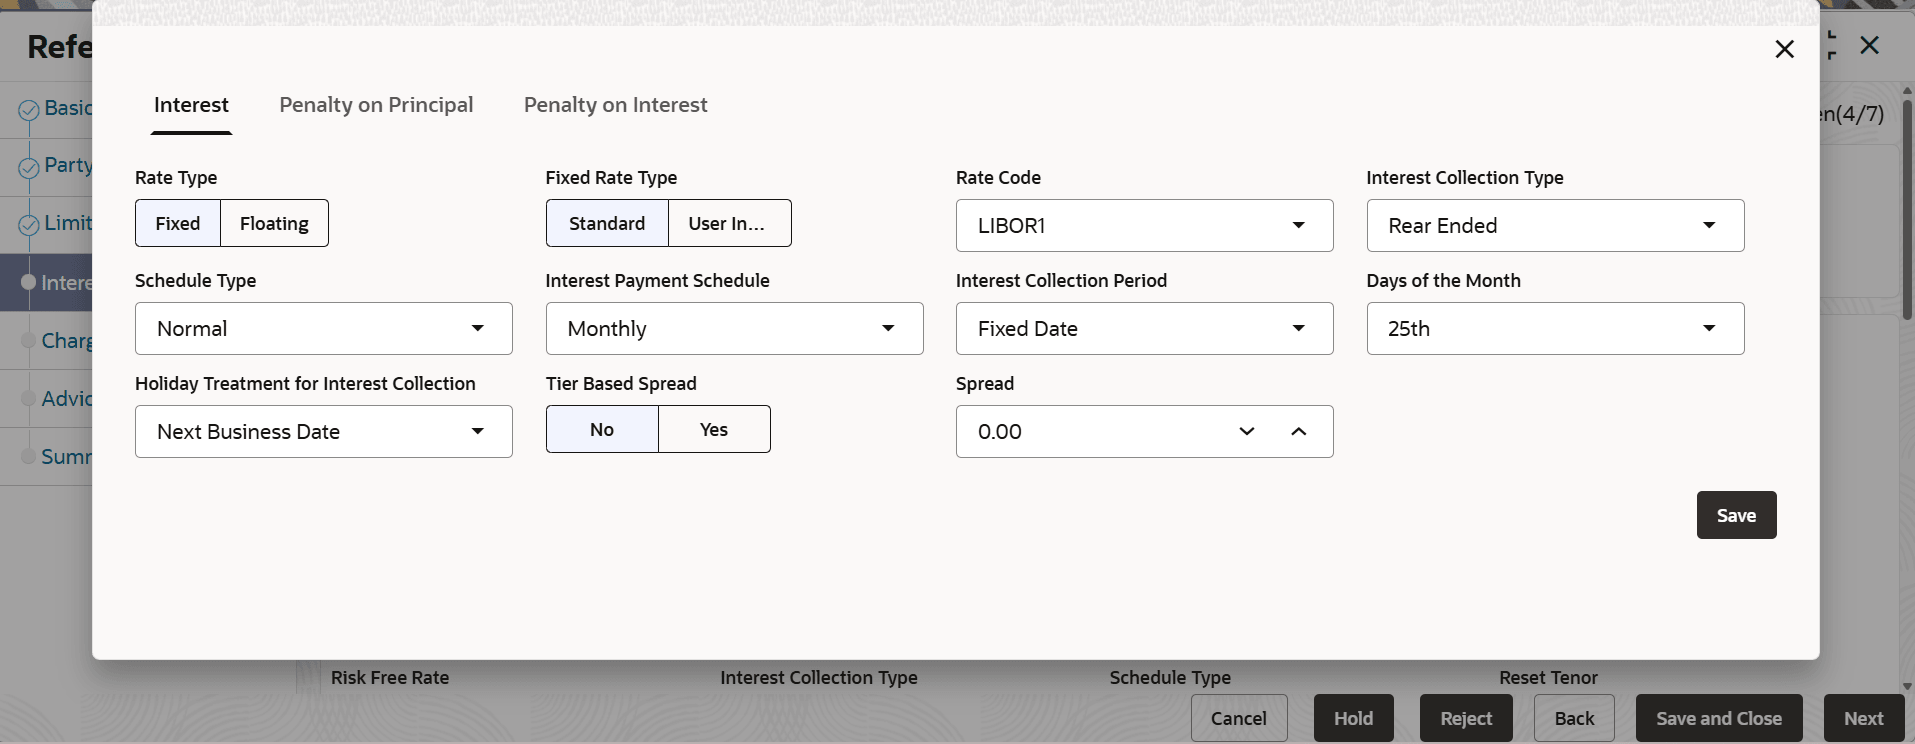Image resolution: width=1915 pixels, height=744 pixels.
Task: Click the Reject button
Action: tap(1466, 718)
